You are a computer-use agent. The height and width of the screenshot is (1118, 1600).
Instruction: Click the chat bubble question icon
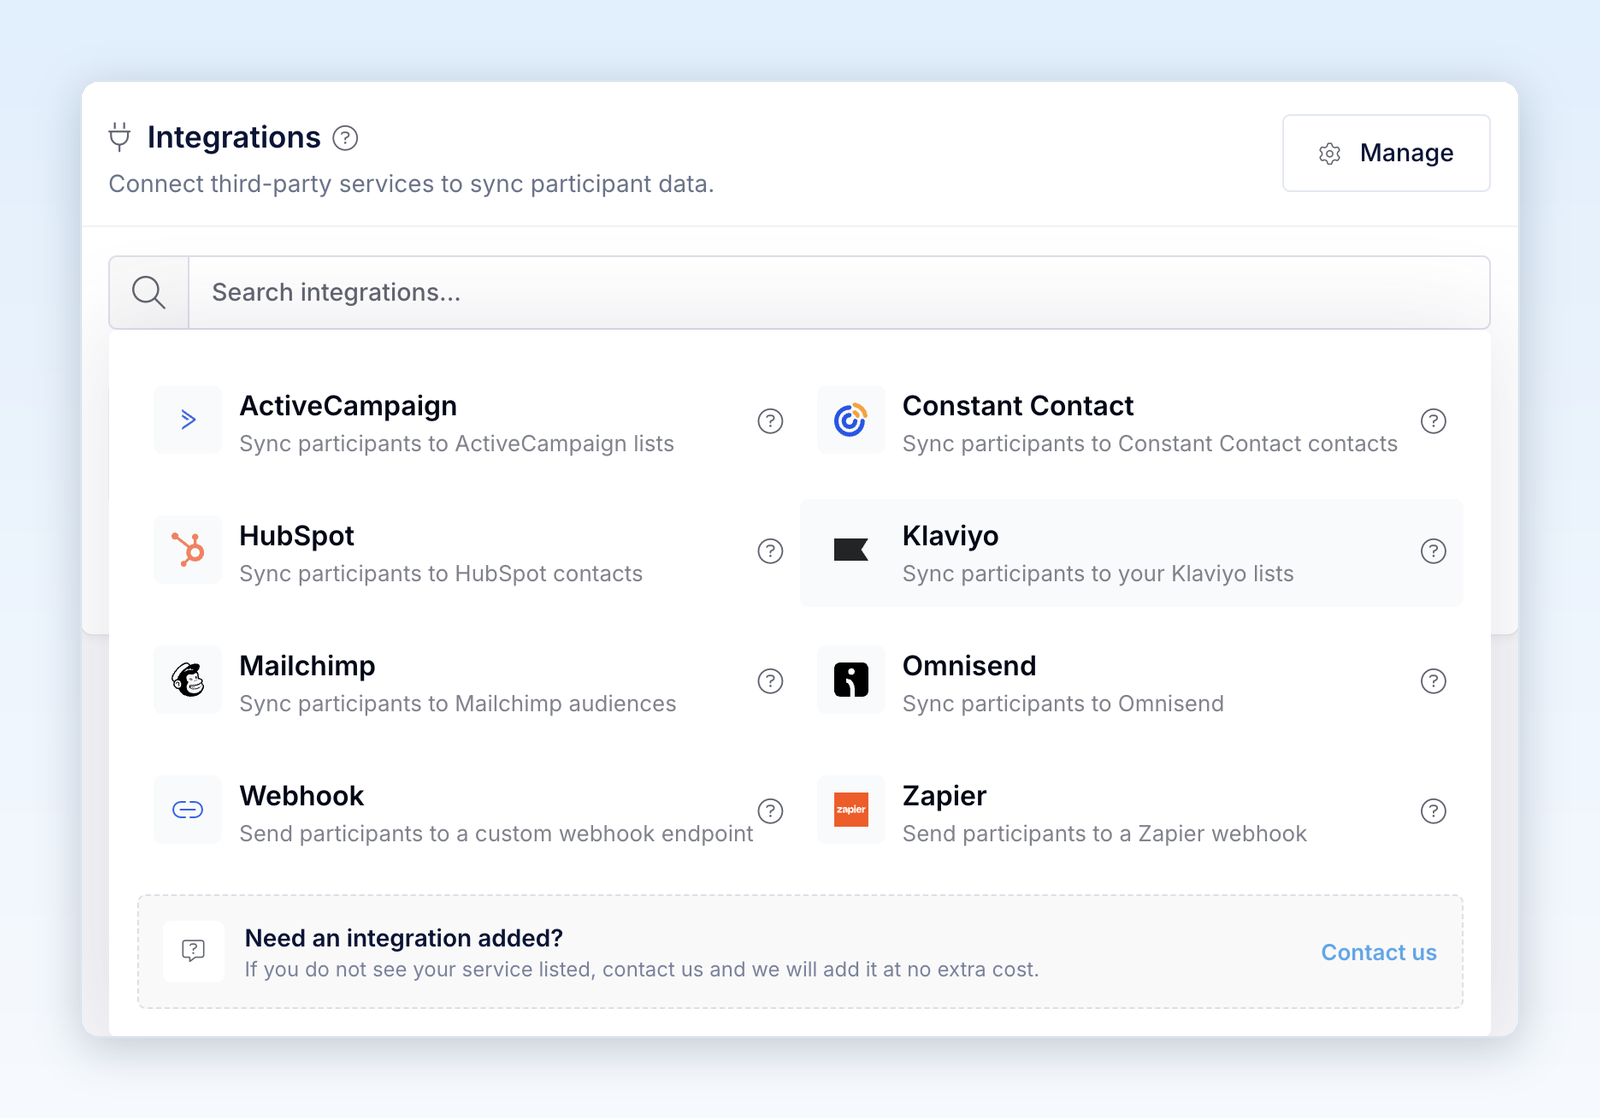click(x=194, y=950)
